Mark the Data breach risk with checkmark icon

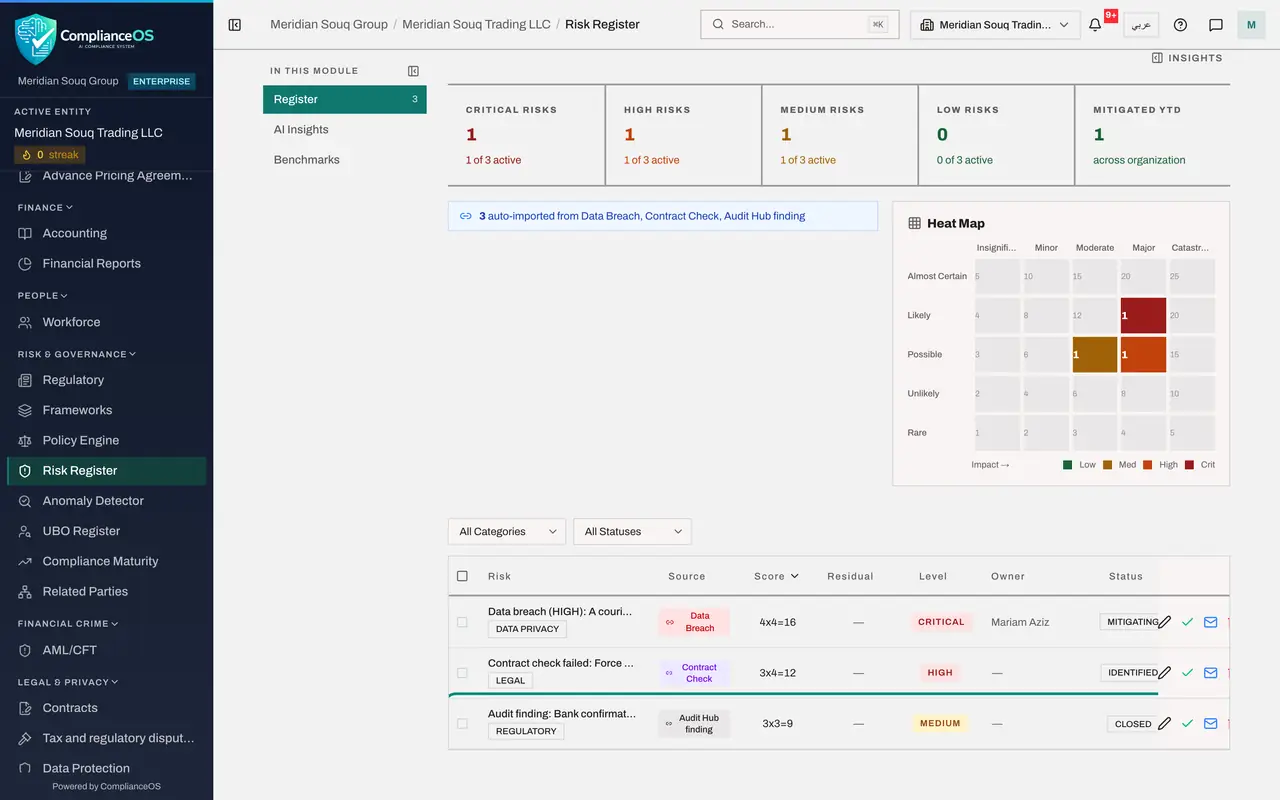[1187, 622]
